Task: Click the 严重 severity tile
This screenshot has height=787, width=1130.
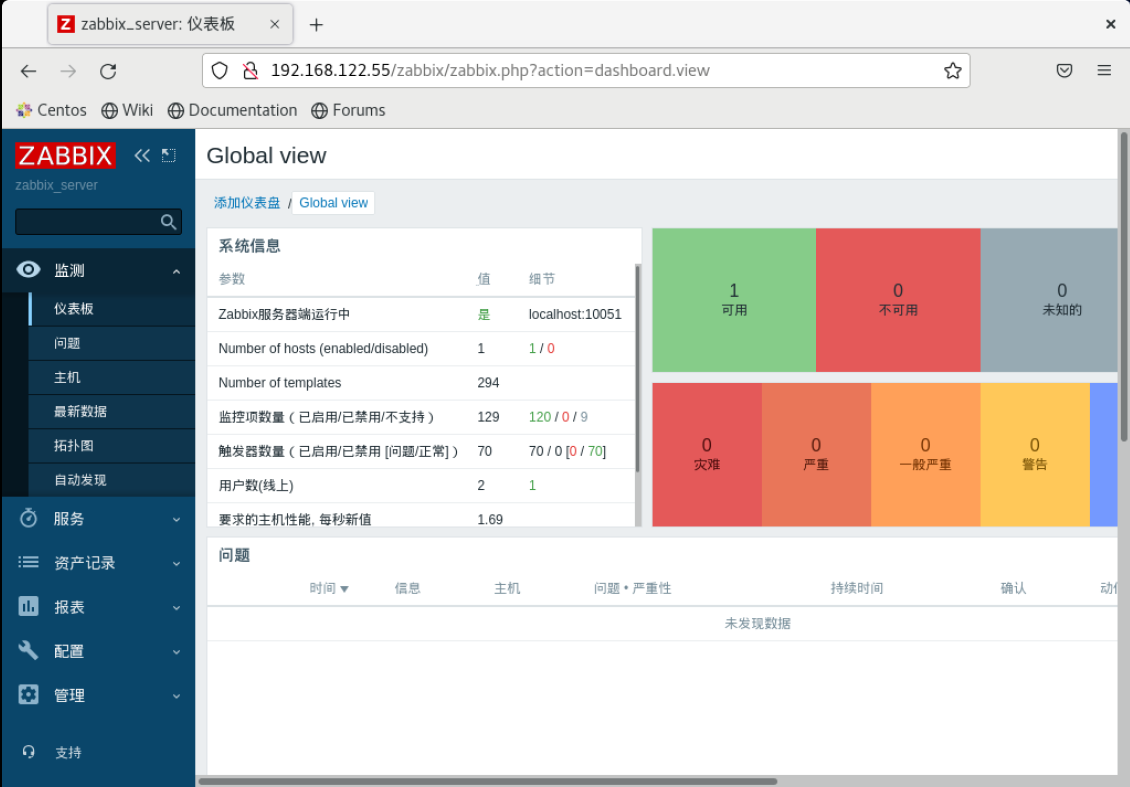Action: pos(816,454)
